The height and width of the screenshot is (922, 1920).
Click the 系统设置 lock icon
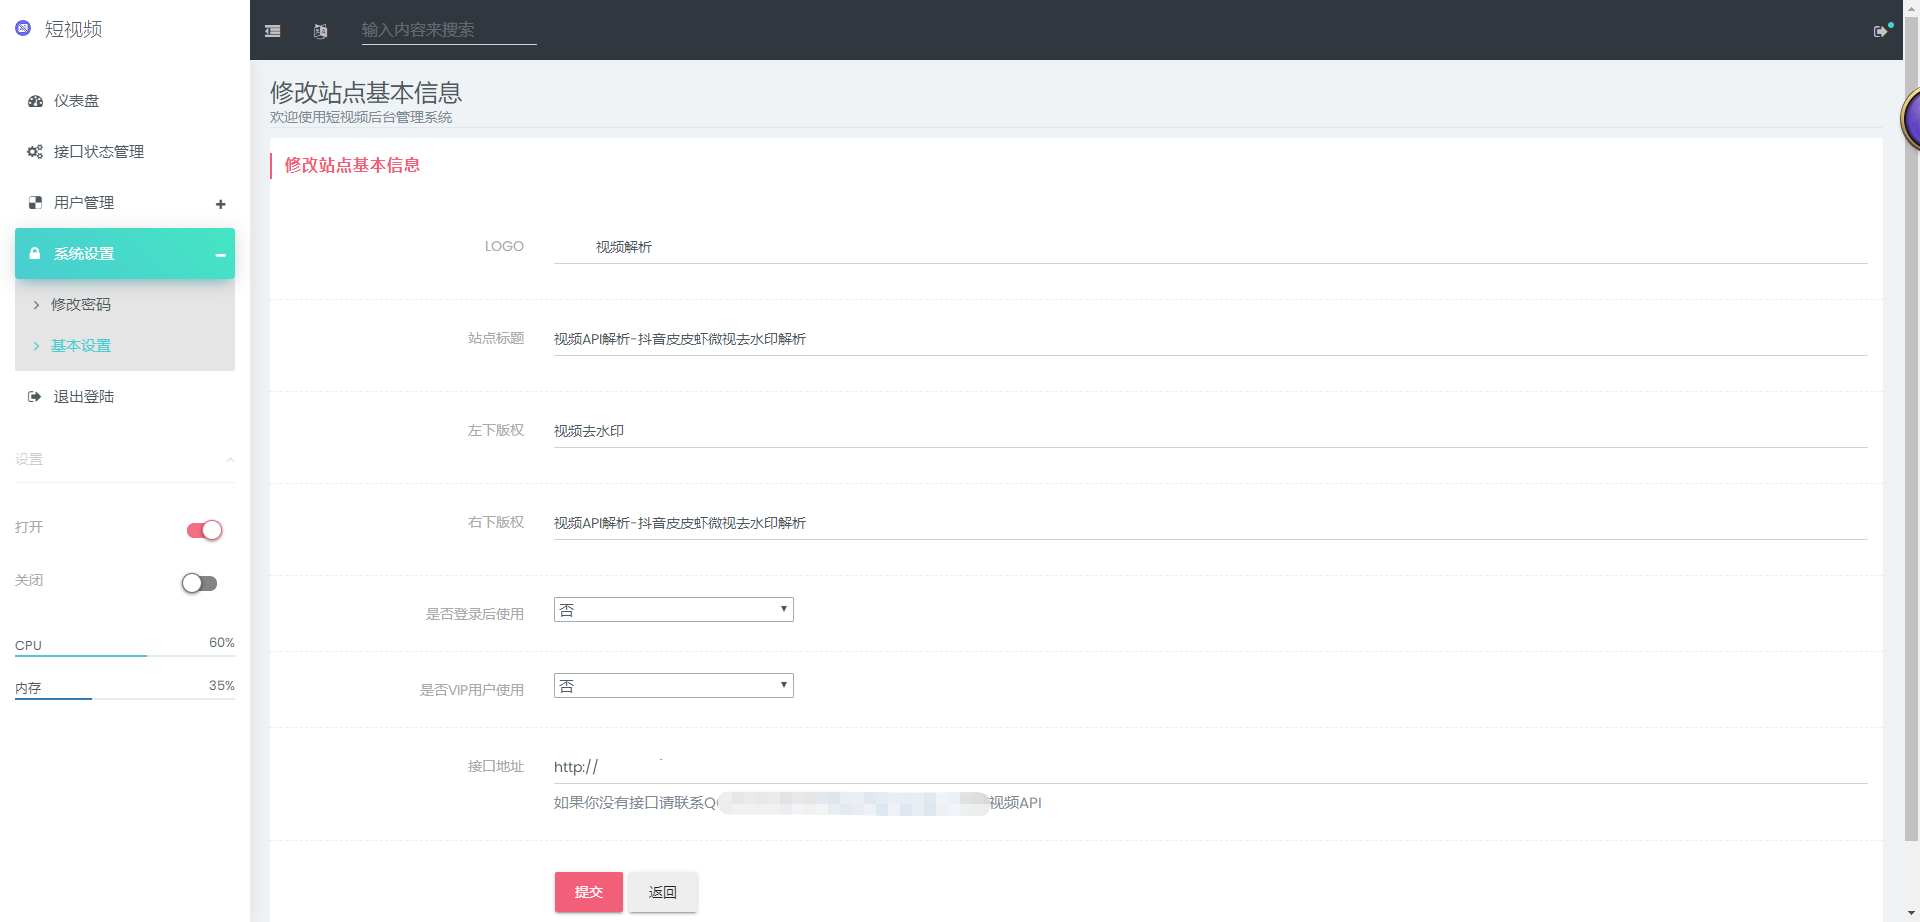pyautogui.click(x=35, y=254)
